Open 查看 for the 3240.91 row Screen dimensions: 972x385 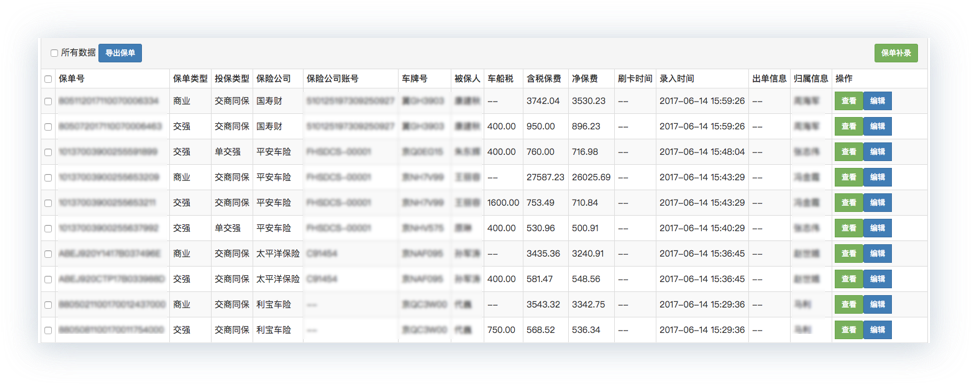[x=849, y=254]
